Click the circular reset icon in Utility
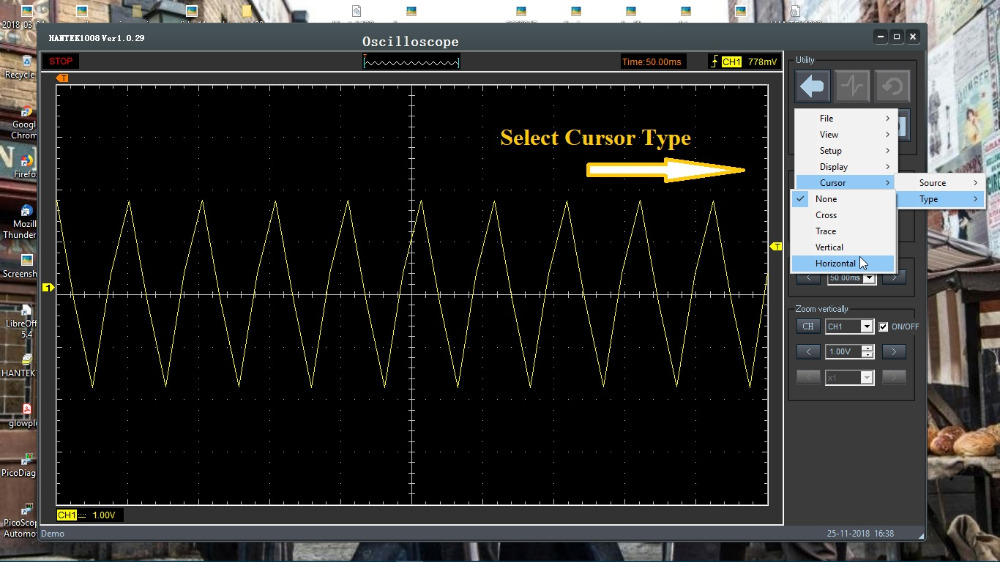 click(892, 87)
